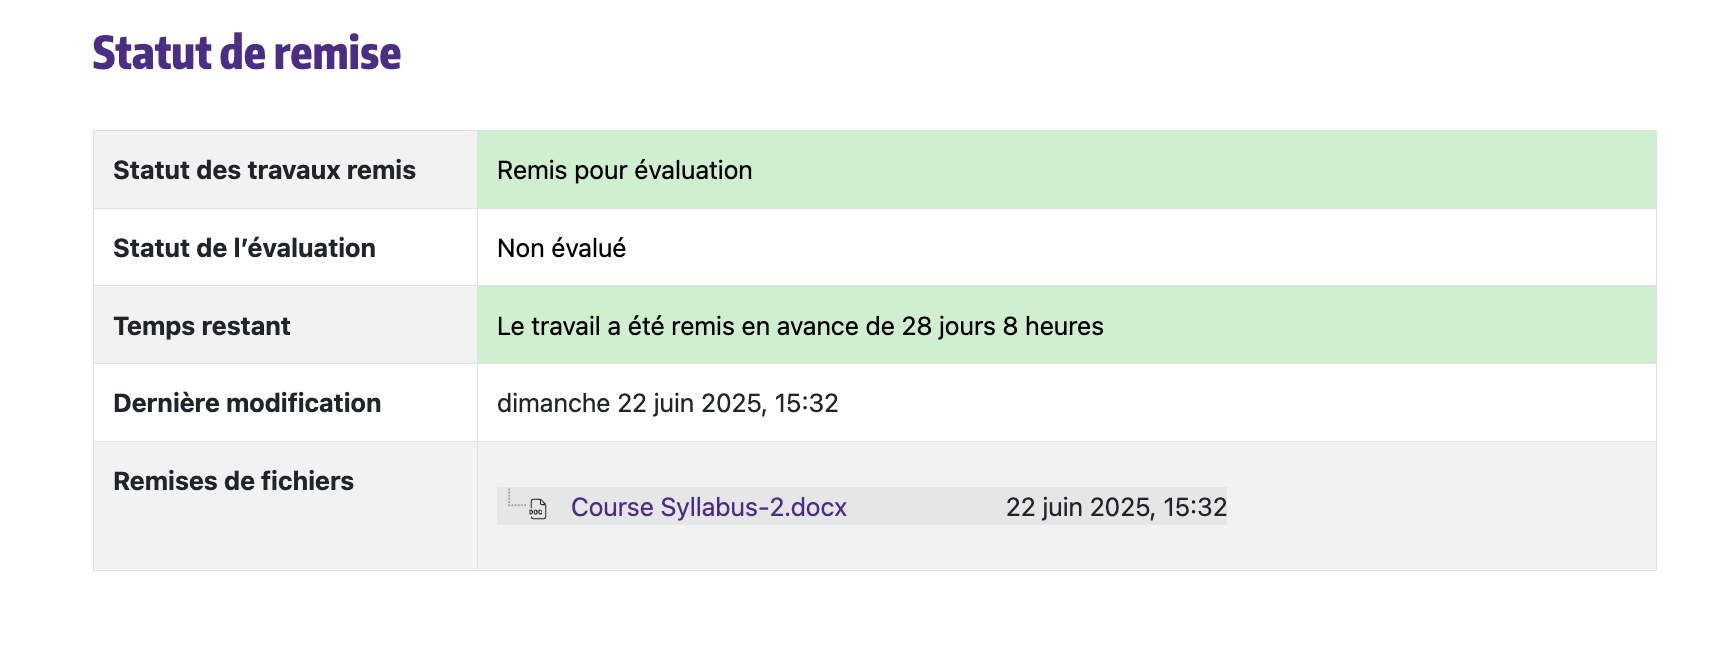Viewport: 1730px width, 656px height.
Task: Click the 'Le travail a été remis' text
Action: point(610,326)
